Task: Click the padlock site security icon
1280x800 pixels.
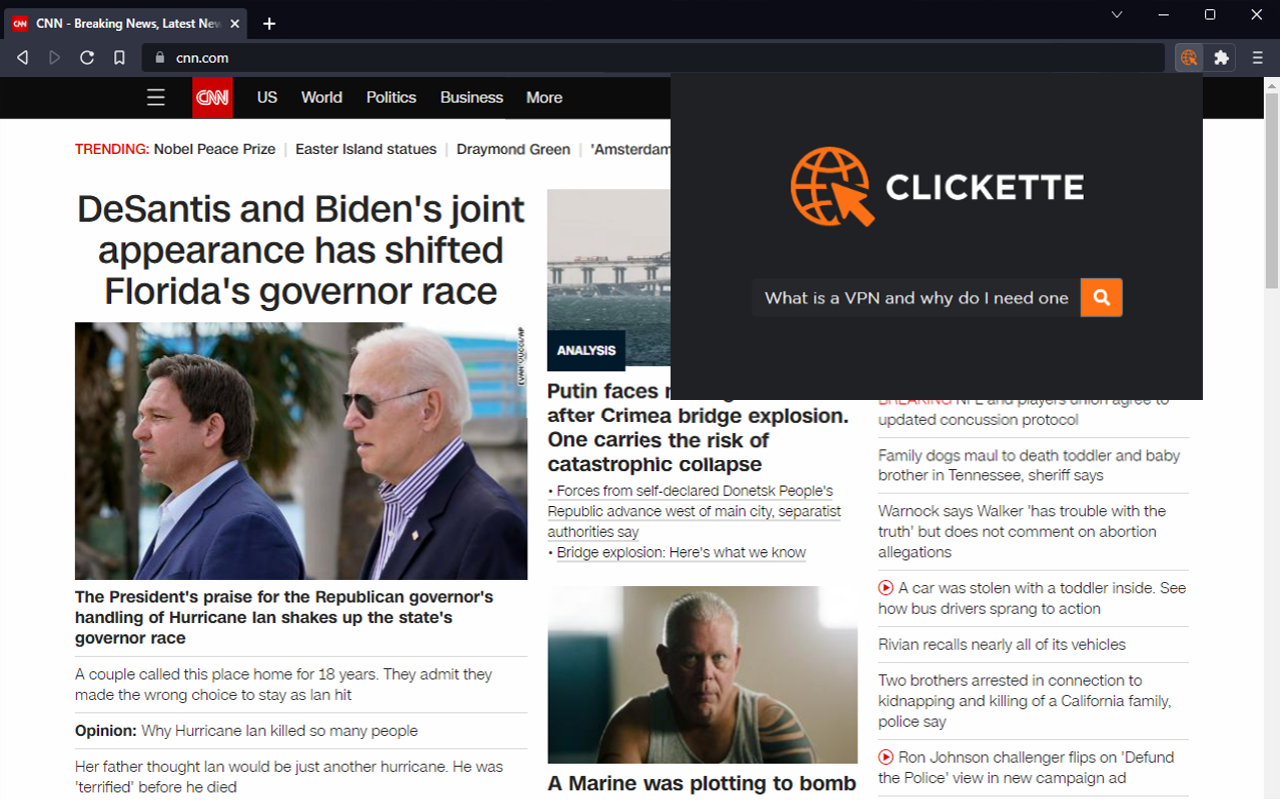Action: click(160, 58)
